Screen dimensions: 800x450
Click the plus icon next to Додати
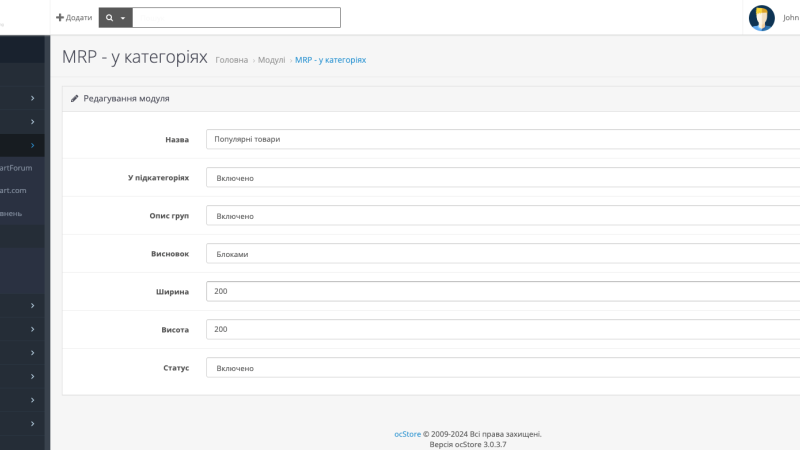60,17
